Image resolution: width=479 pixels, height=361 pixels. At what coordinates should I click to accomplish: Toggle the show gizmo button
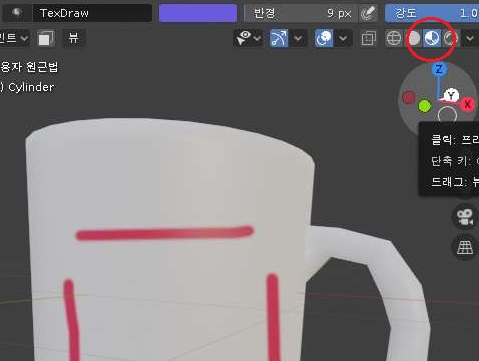[x=279, y=38]
